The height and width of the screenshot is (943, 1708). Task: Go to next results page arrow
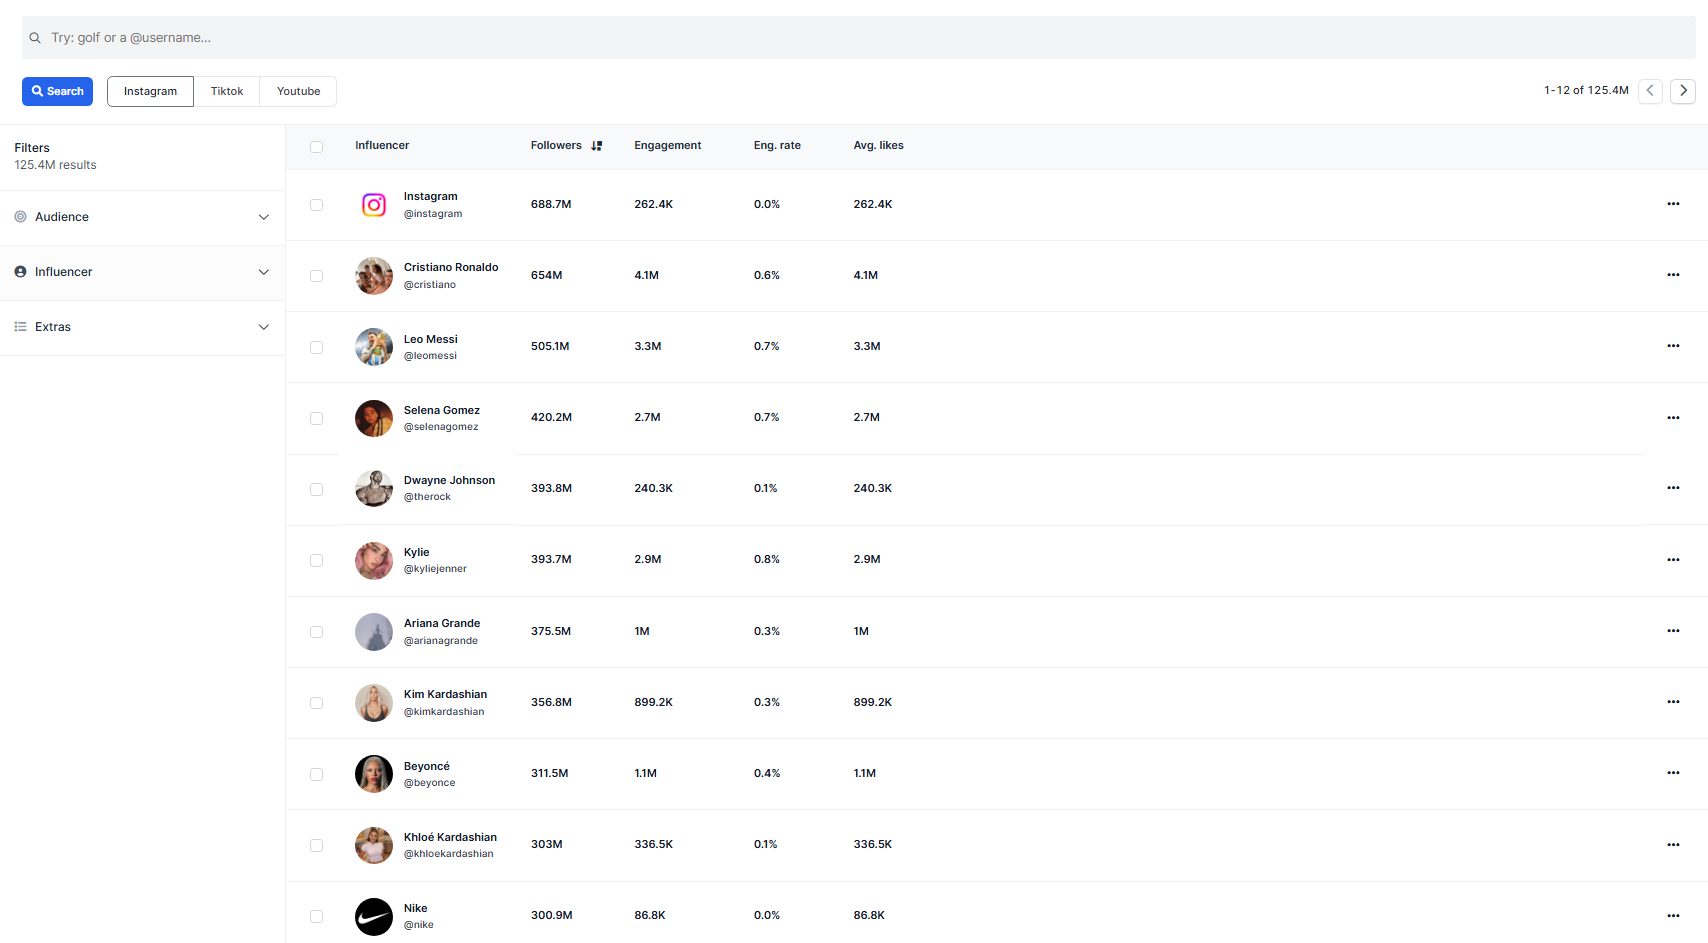1683,91
